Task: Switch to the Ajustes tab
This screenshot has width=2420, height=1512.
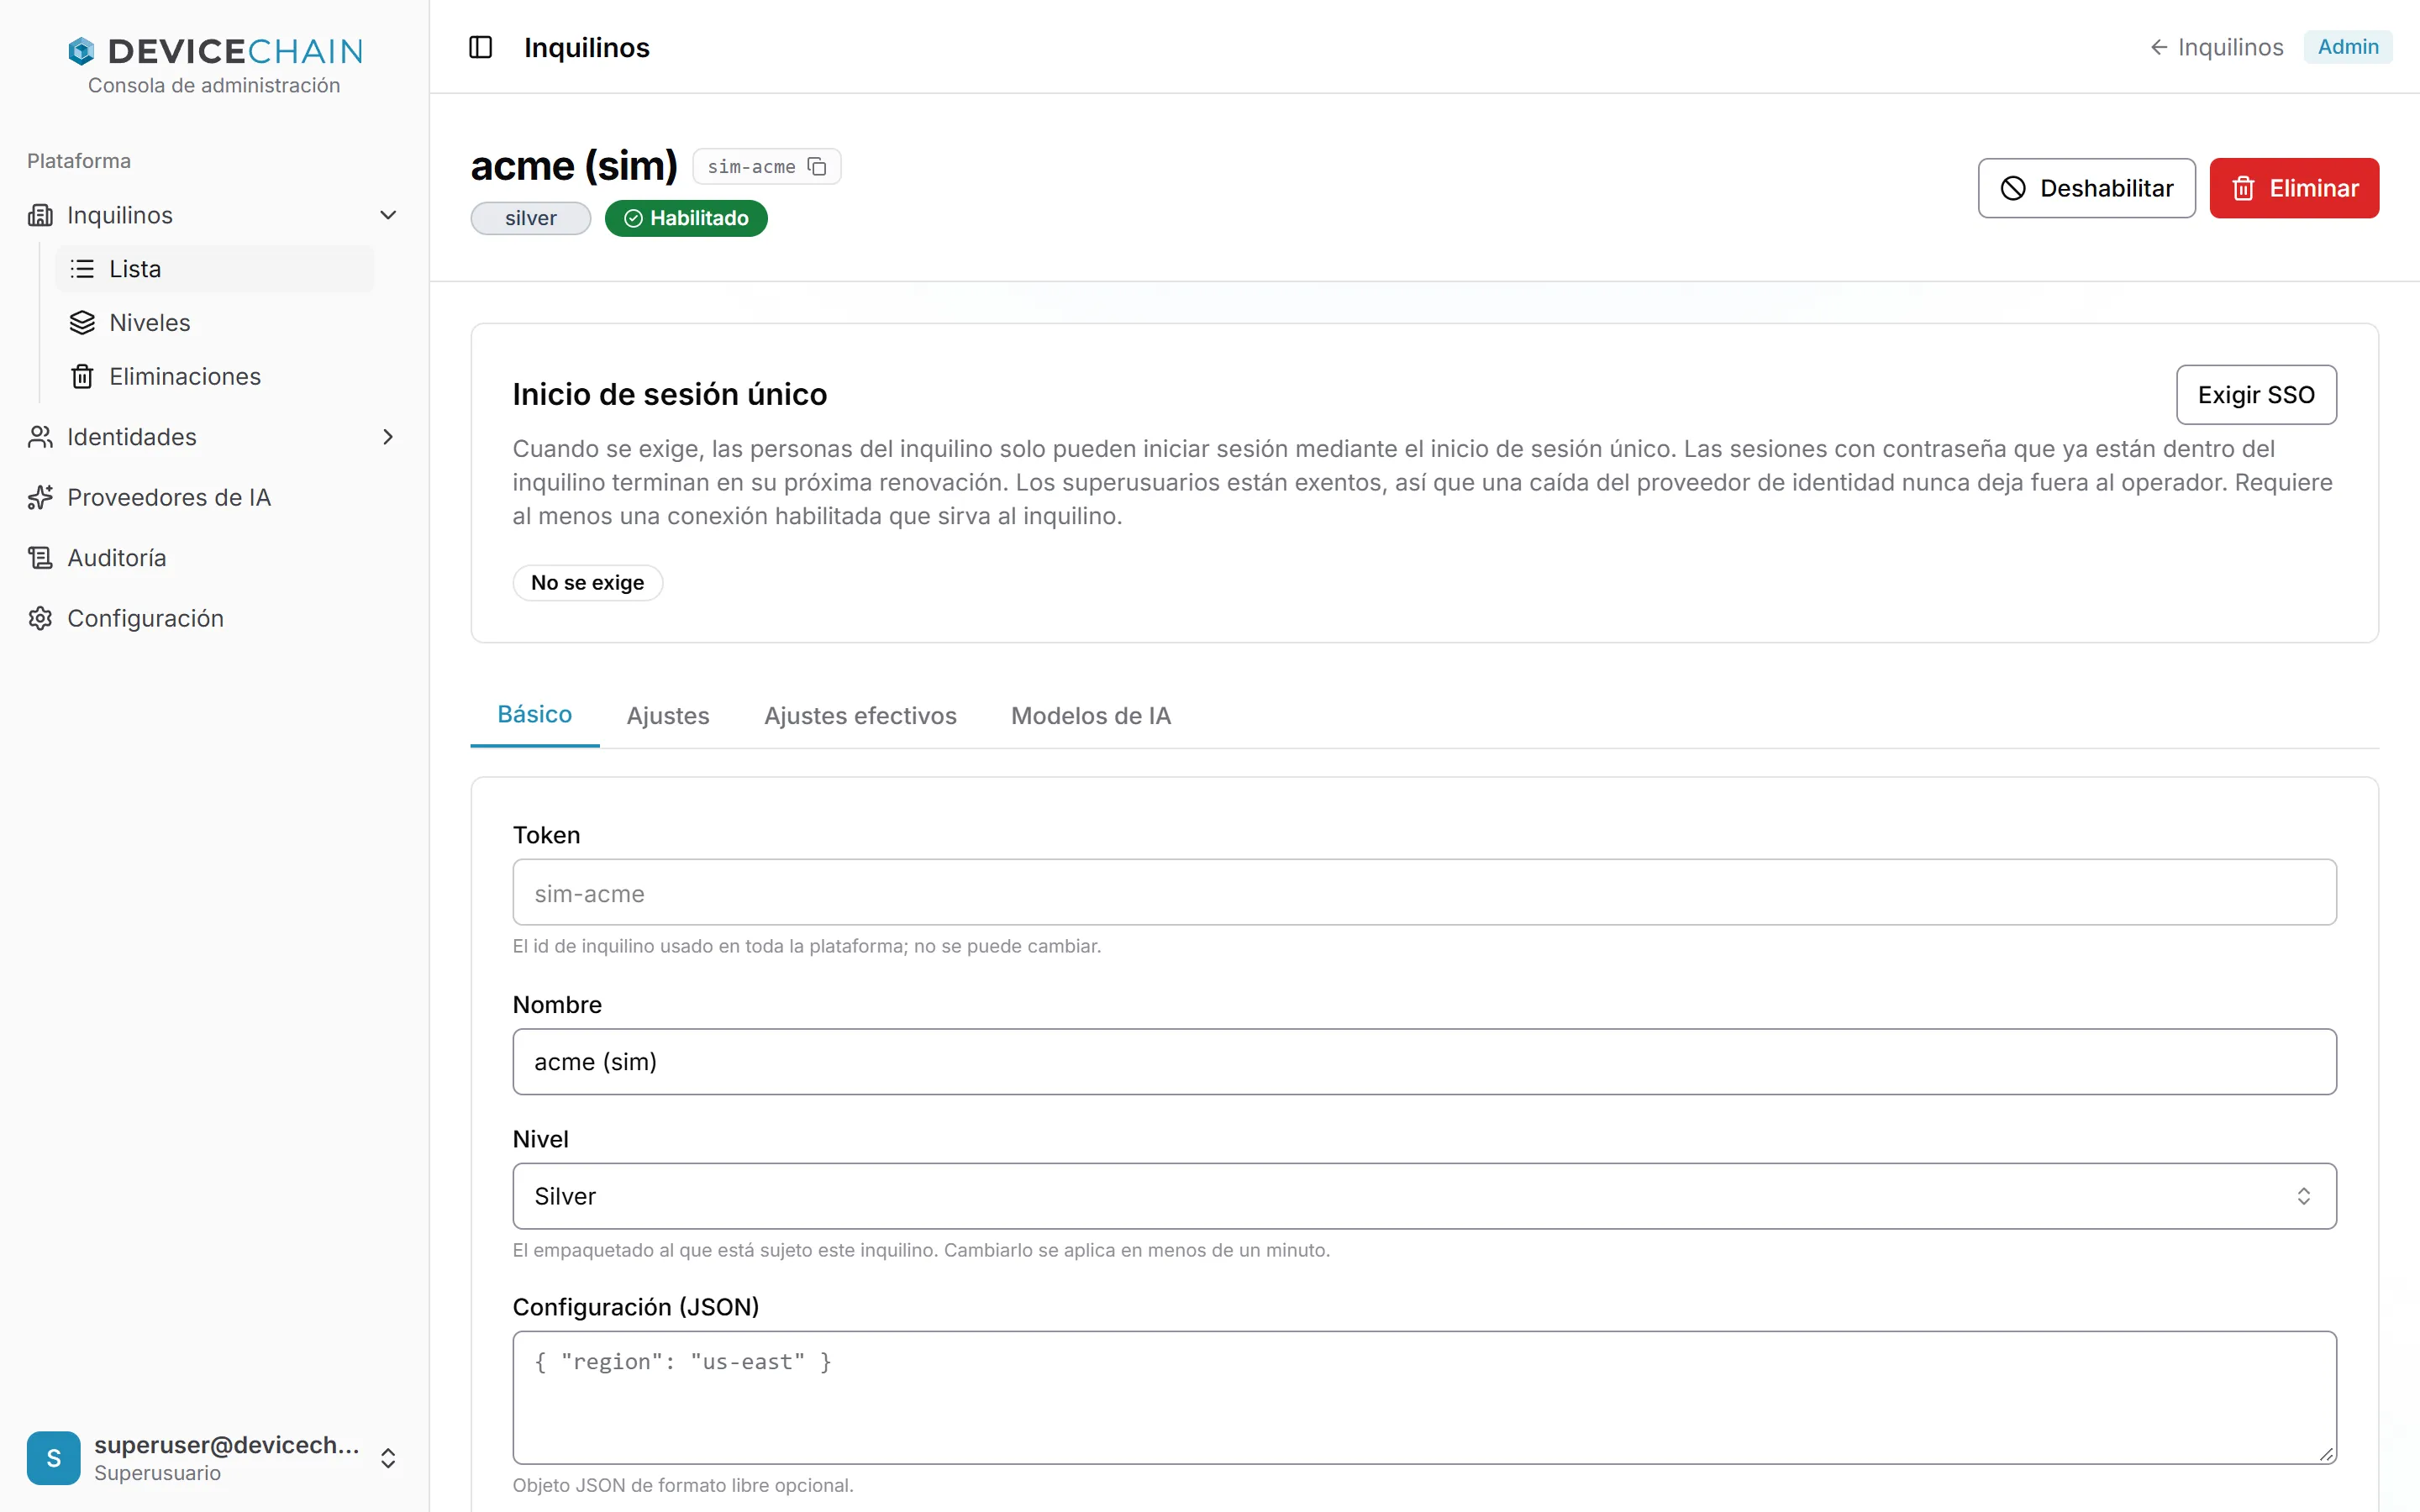Action: pyautogui.click(x=668, y=716)
